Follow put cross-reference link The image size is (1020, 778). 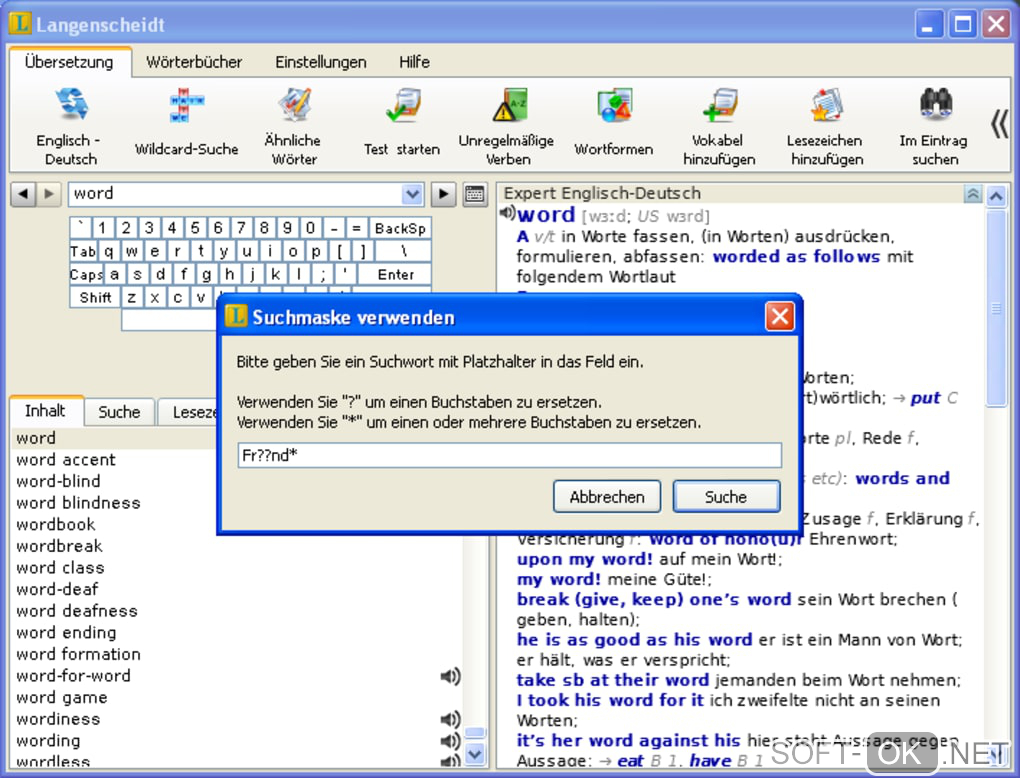(926, 398)
